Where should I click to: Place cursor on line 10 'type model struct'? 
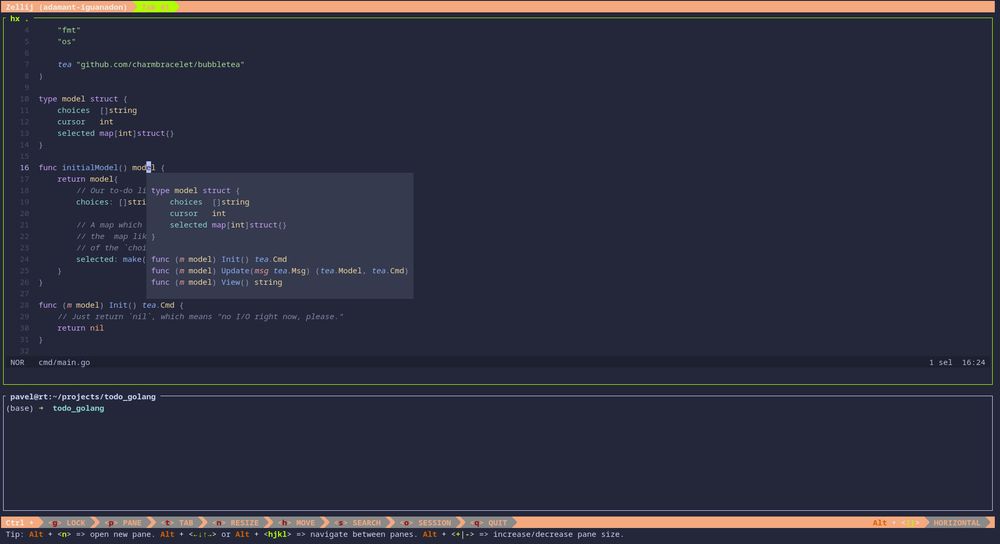(x=83, y=99)
